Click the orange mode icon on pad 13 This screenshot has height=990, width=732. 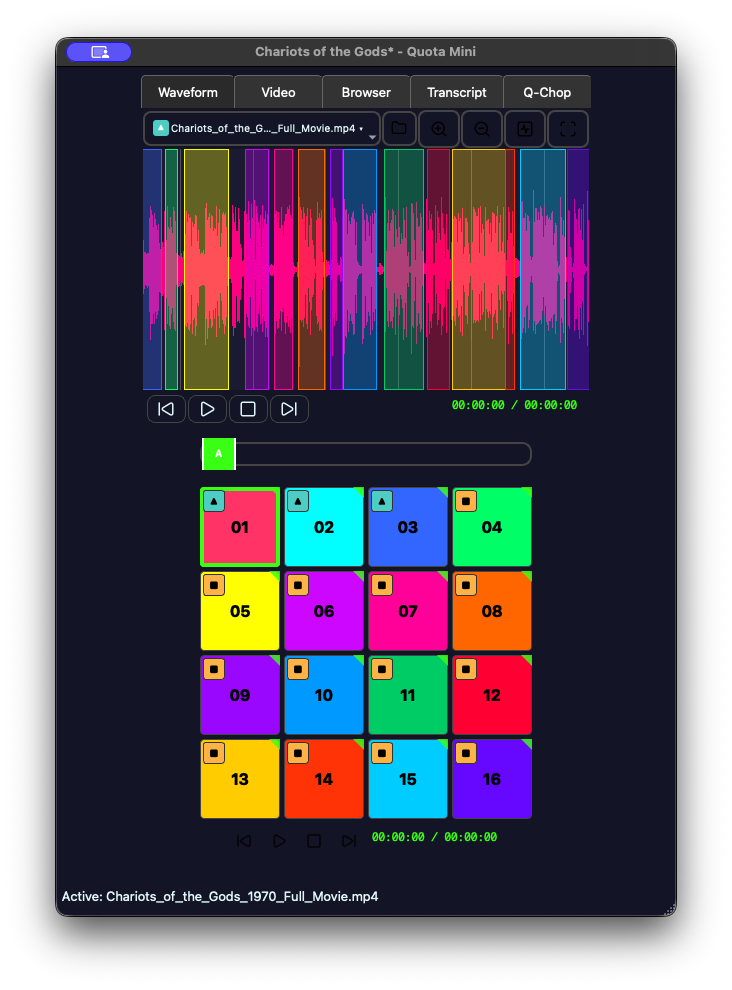pyautogui.click(x=214, y=753)
